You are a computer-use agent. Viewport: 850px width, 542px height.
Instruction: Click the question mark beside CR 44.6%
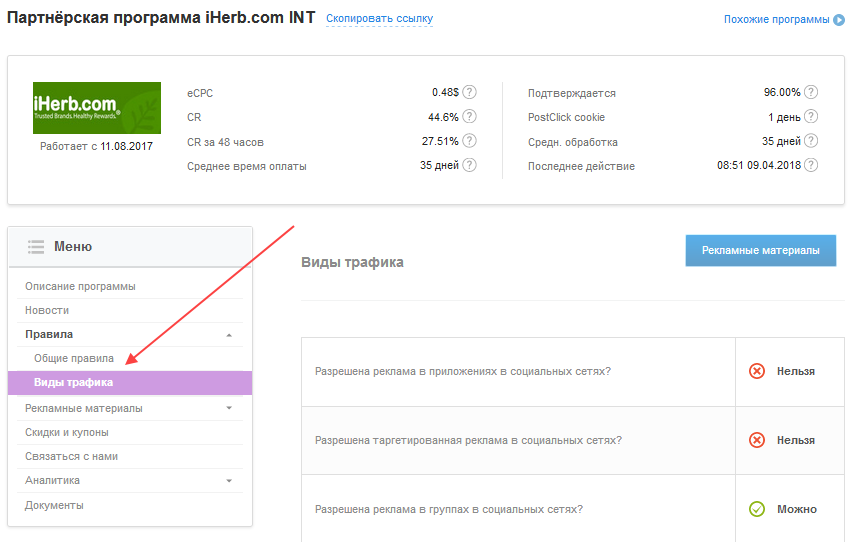point(469,117)
